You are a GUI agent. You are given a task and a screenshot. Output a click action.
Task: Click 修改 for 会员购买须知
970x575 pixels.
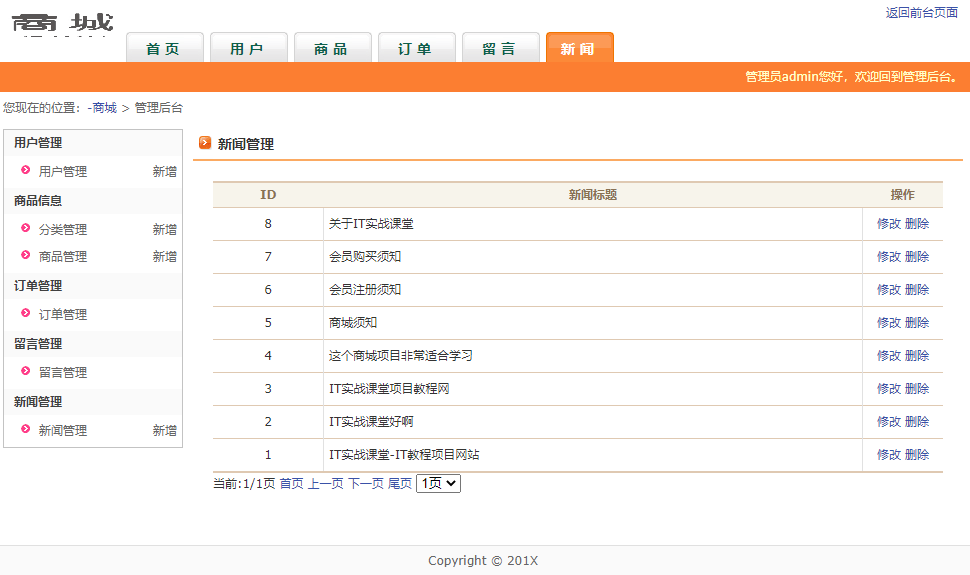(889, 256)
